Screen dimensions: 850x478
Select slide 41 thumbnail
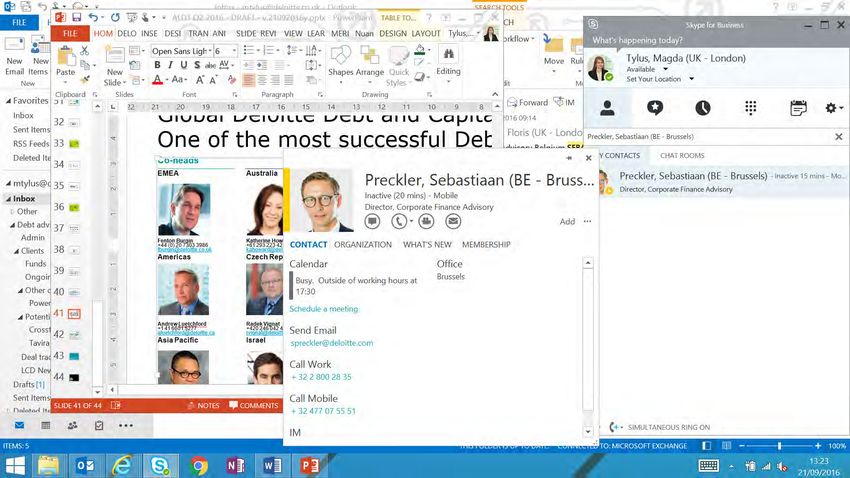[74, 314]
